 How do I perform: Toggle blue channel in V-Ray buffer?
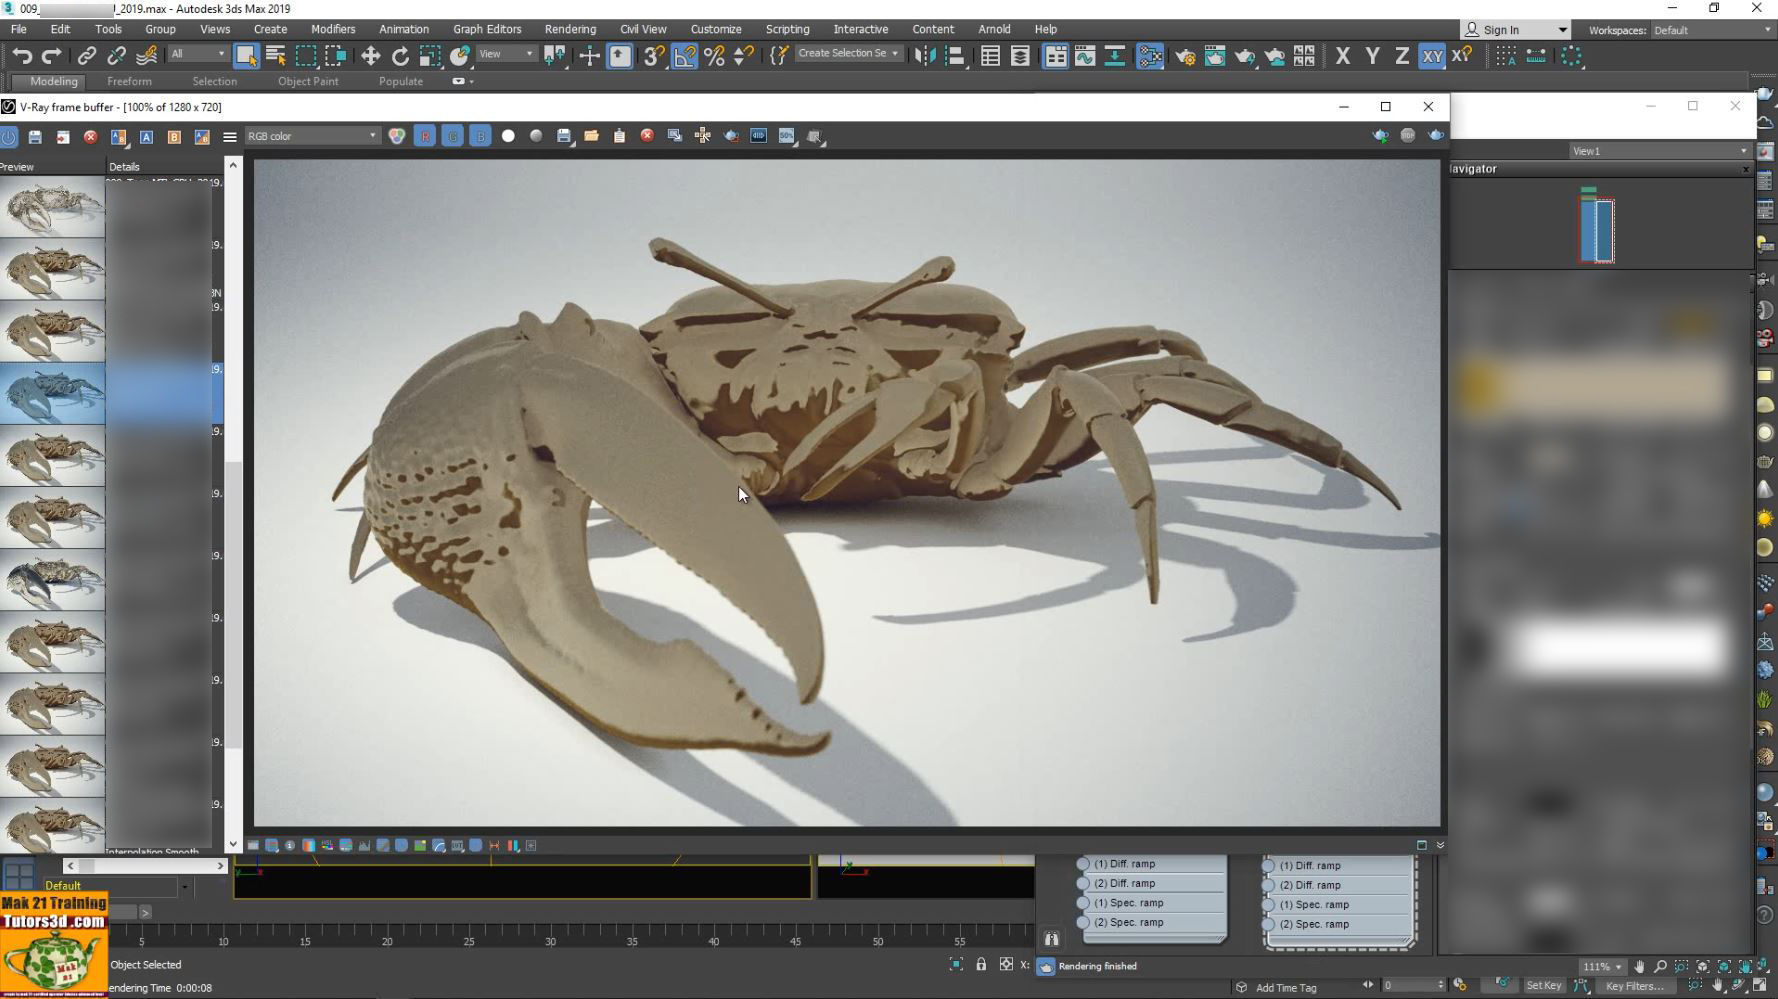click(480, 136)
